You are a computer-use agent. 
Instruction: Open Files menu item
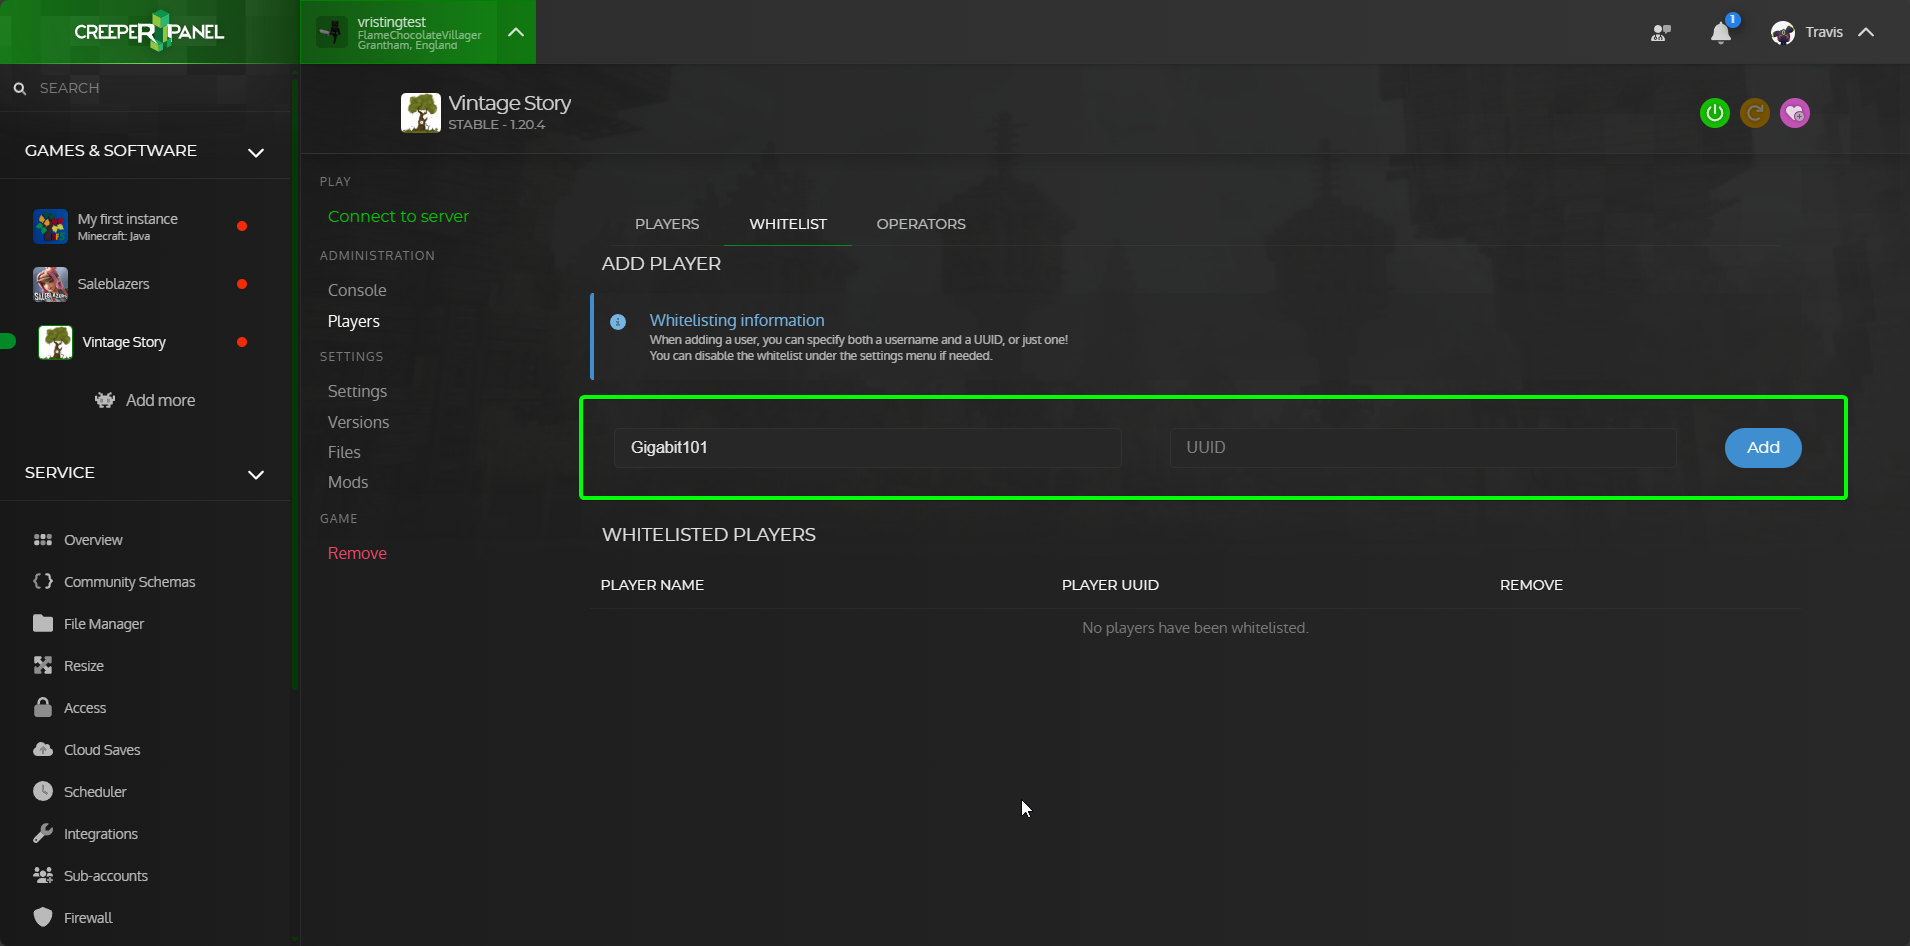344,452
